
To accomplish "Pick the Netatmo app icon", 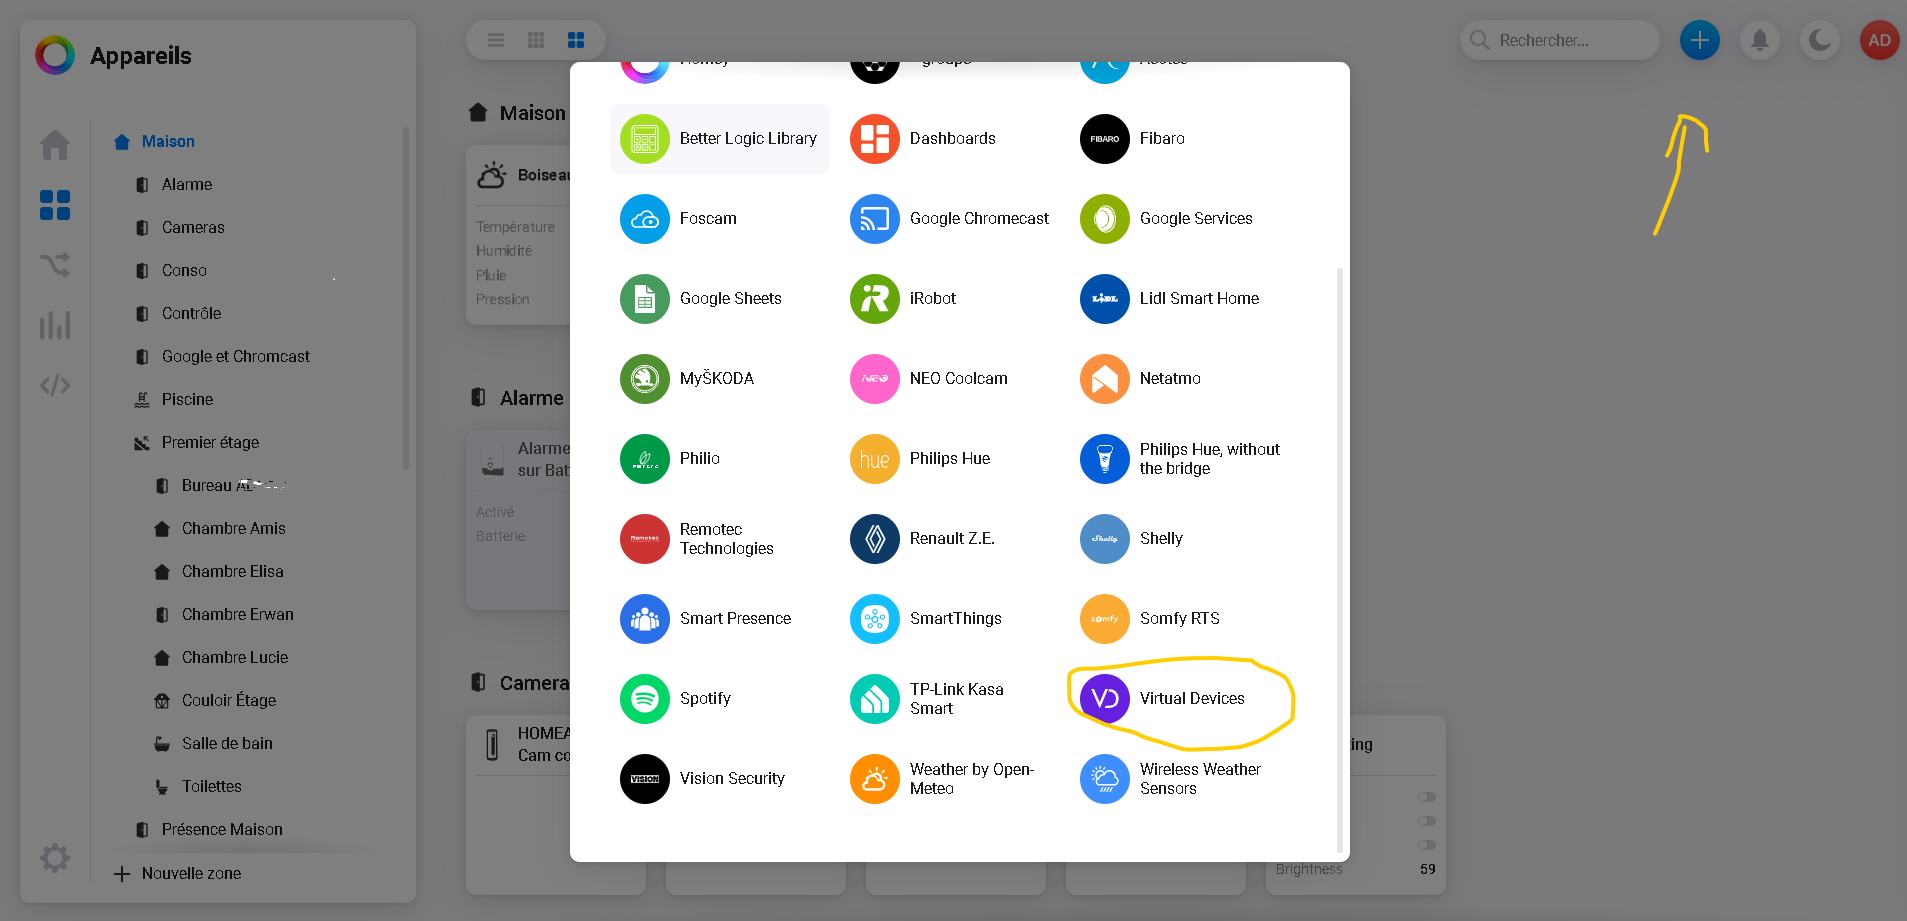I will click(1105, 379).
